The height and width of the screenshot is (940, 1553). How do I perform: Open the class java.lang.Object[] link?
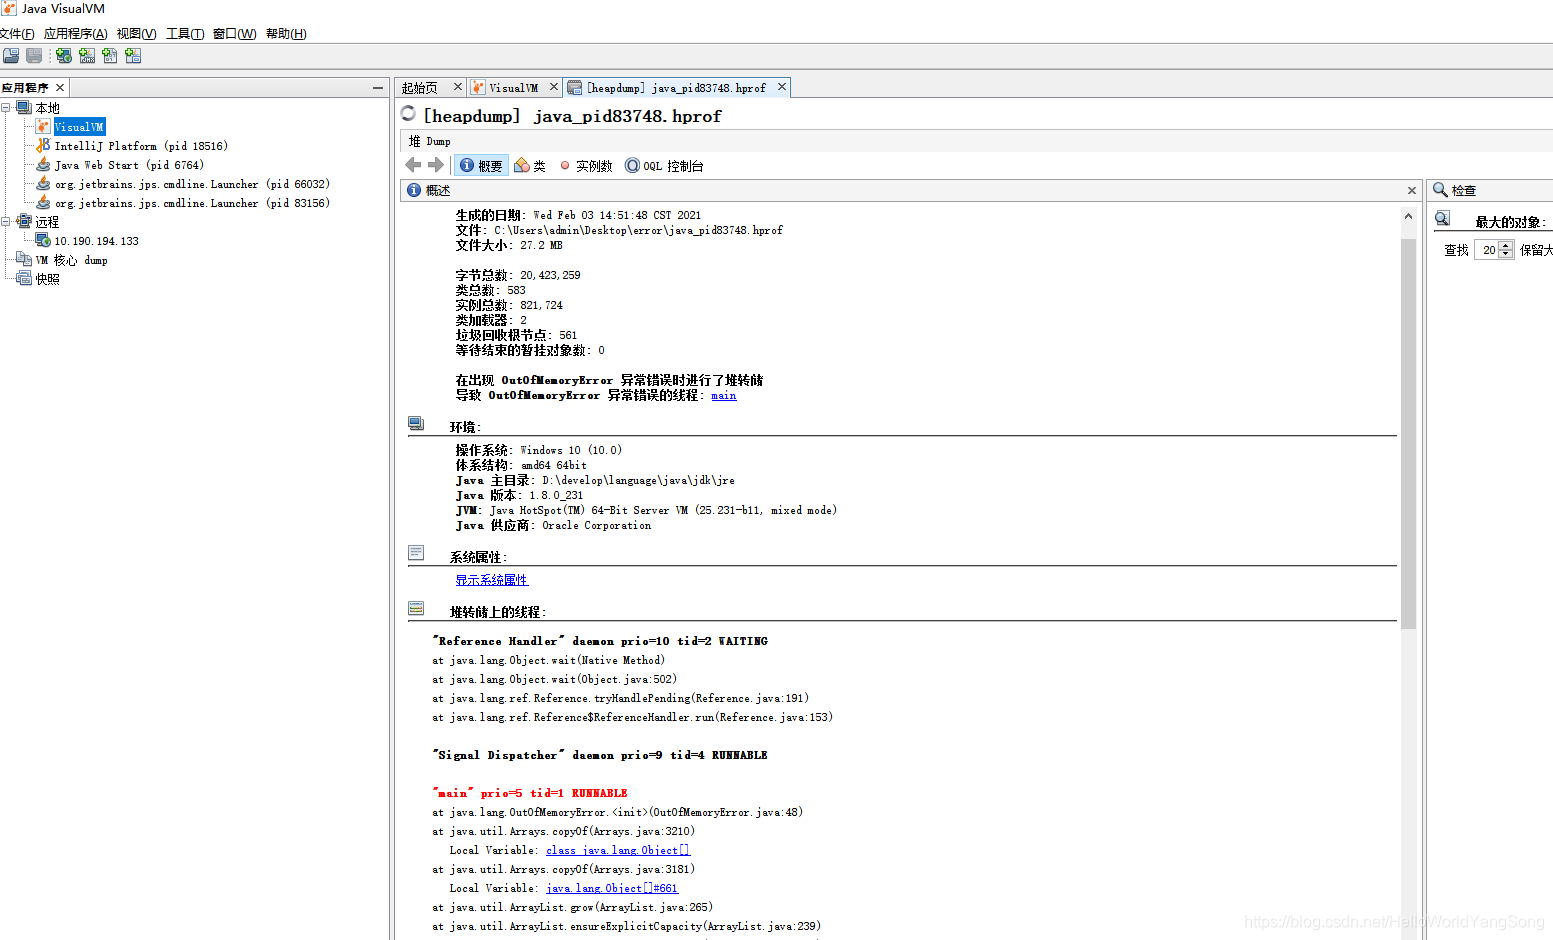tap(617, 850)
